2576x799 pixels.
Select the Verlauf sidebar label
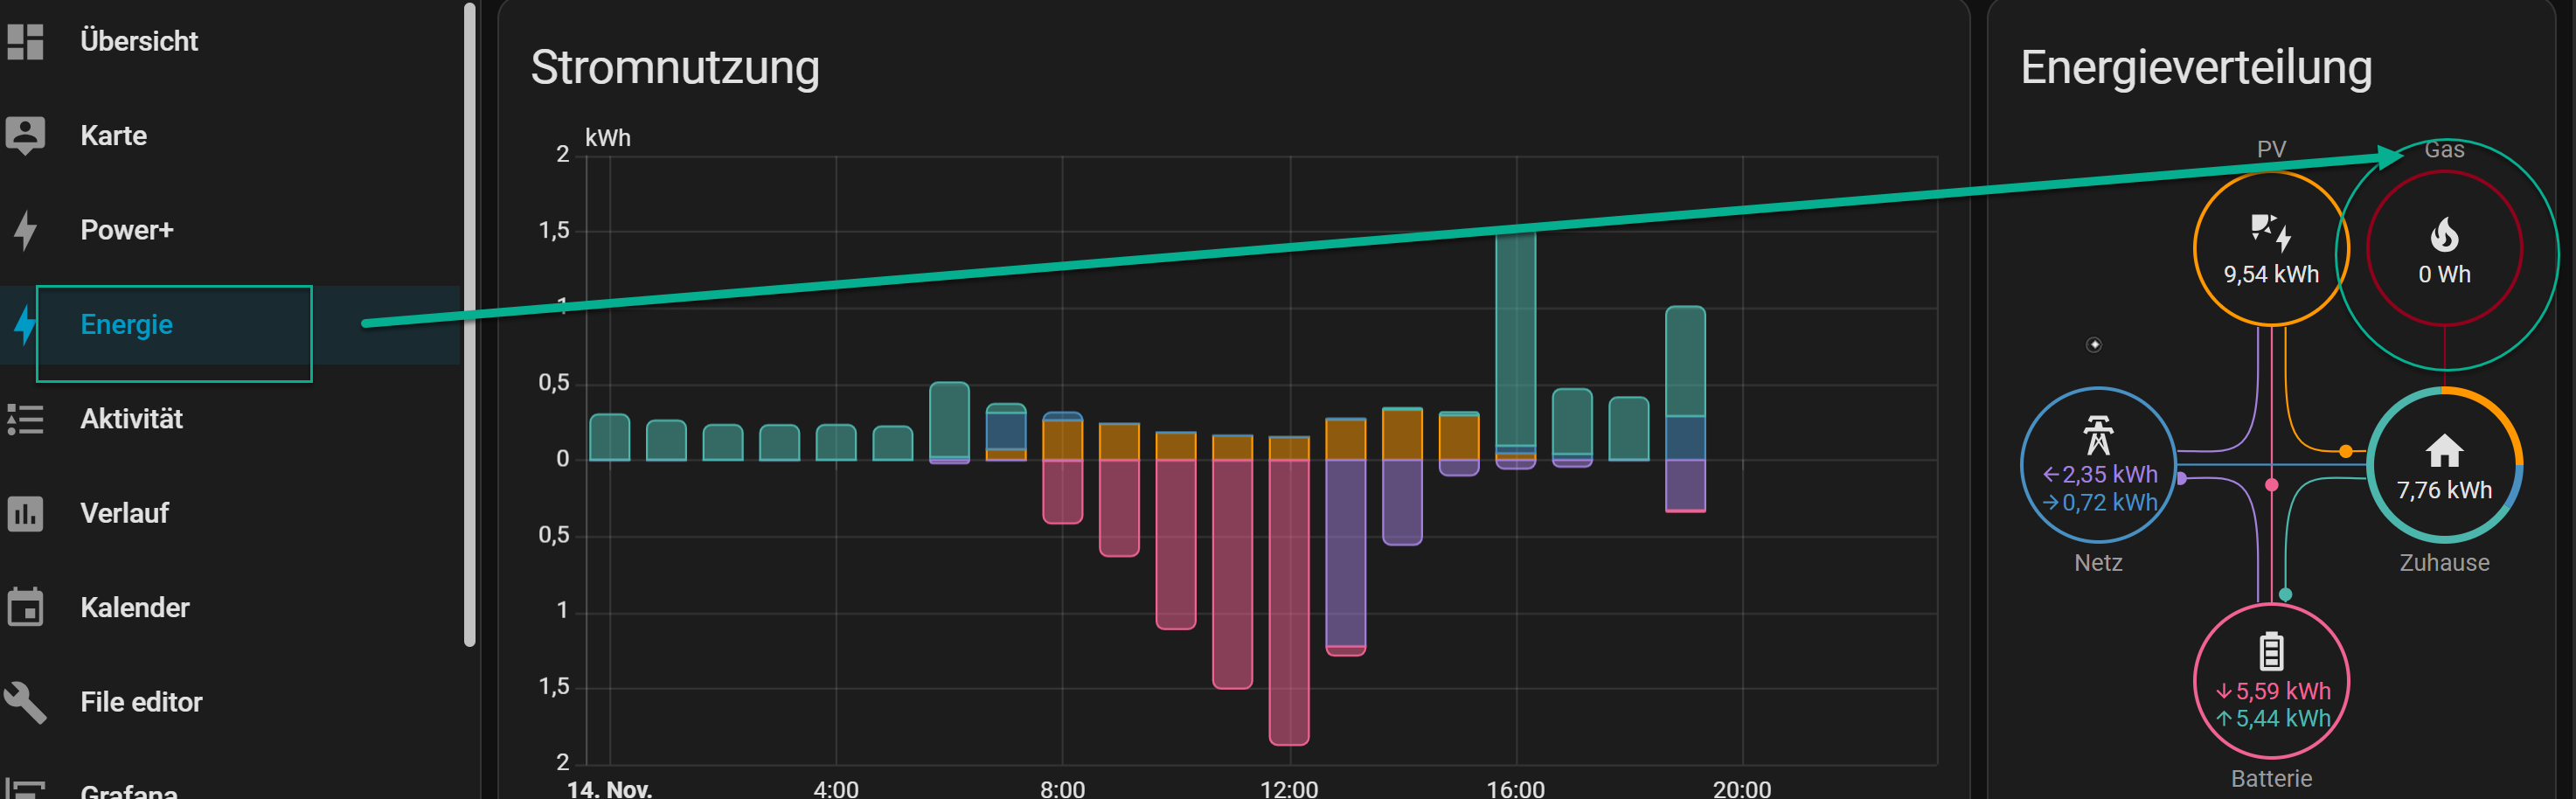pos(124,514)
